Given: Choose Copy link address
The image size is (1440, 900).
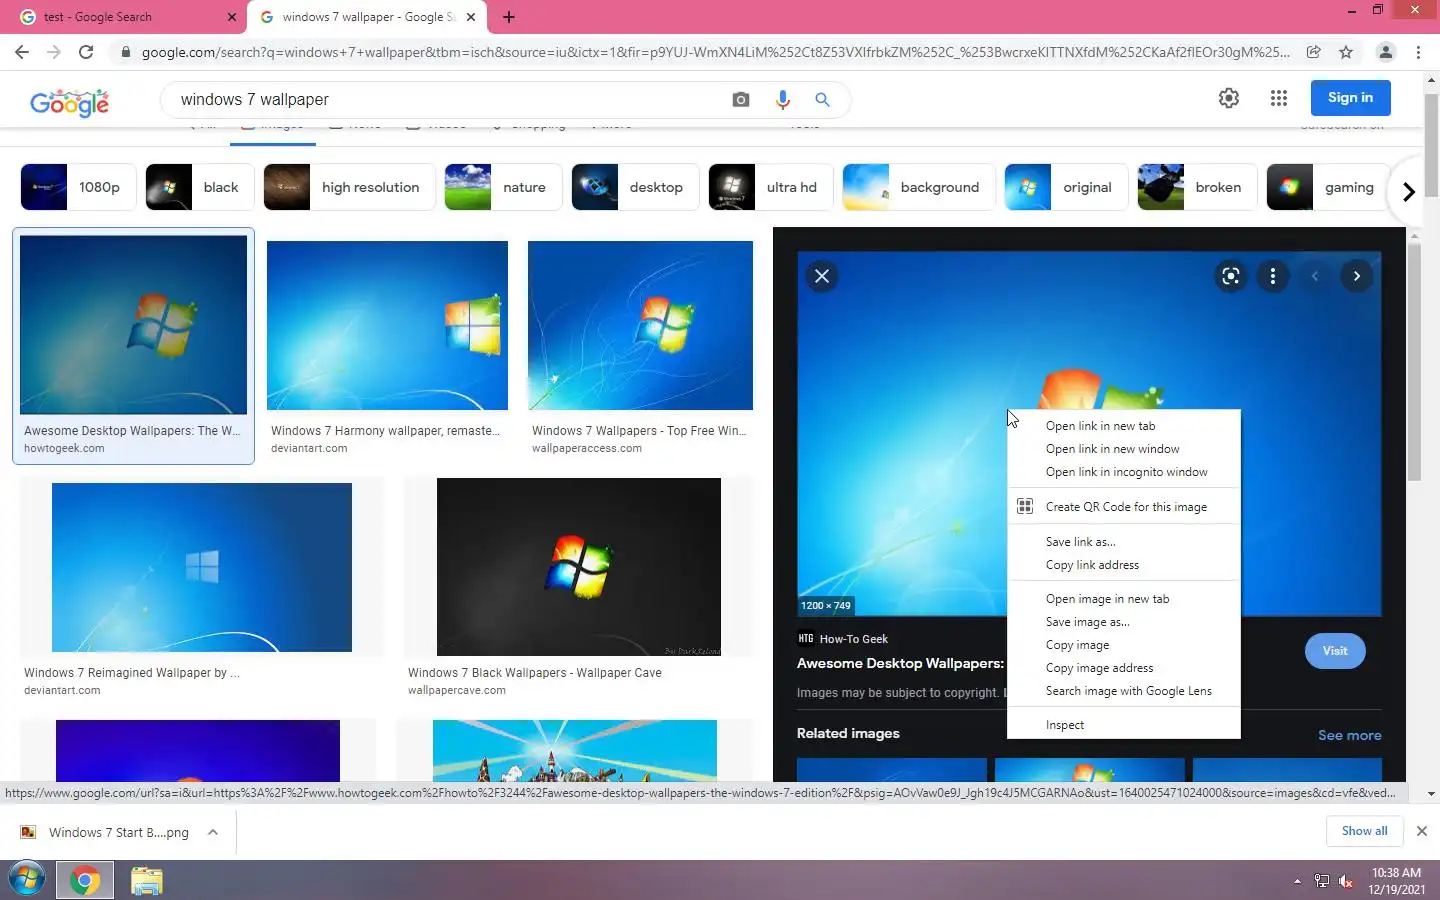Looking at the screenshot, I should [1124, 565].
